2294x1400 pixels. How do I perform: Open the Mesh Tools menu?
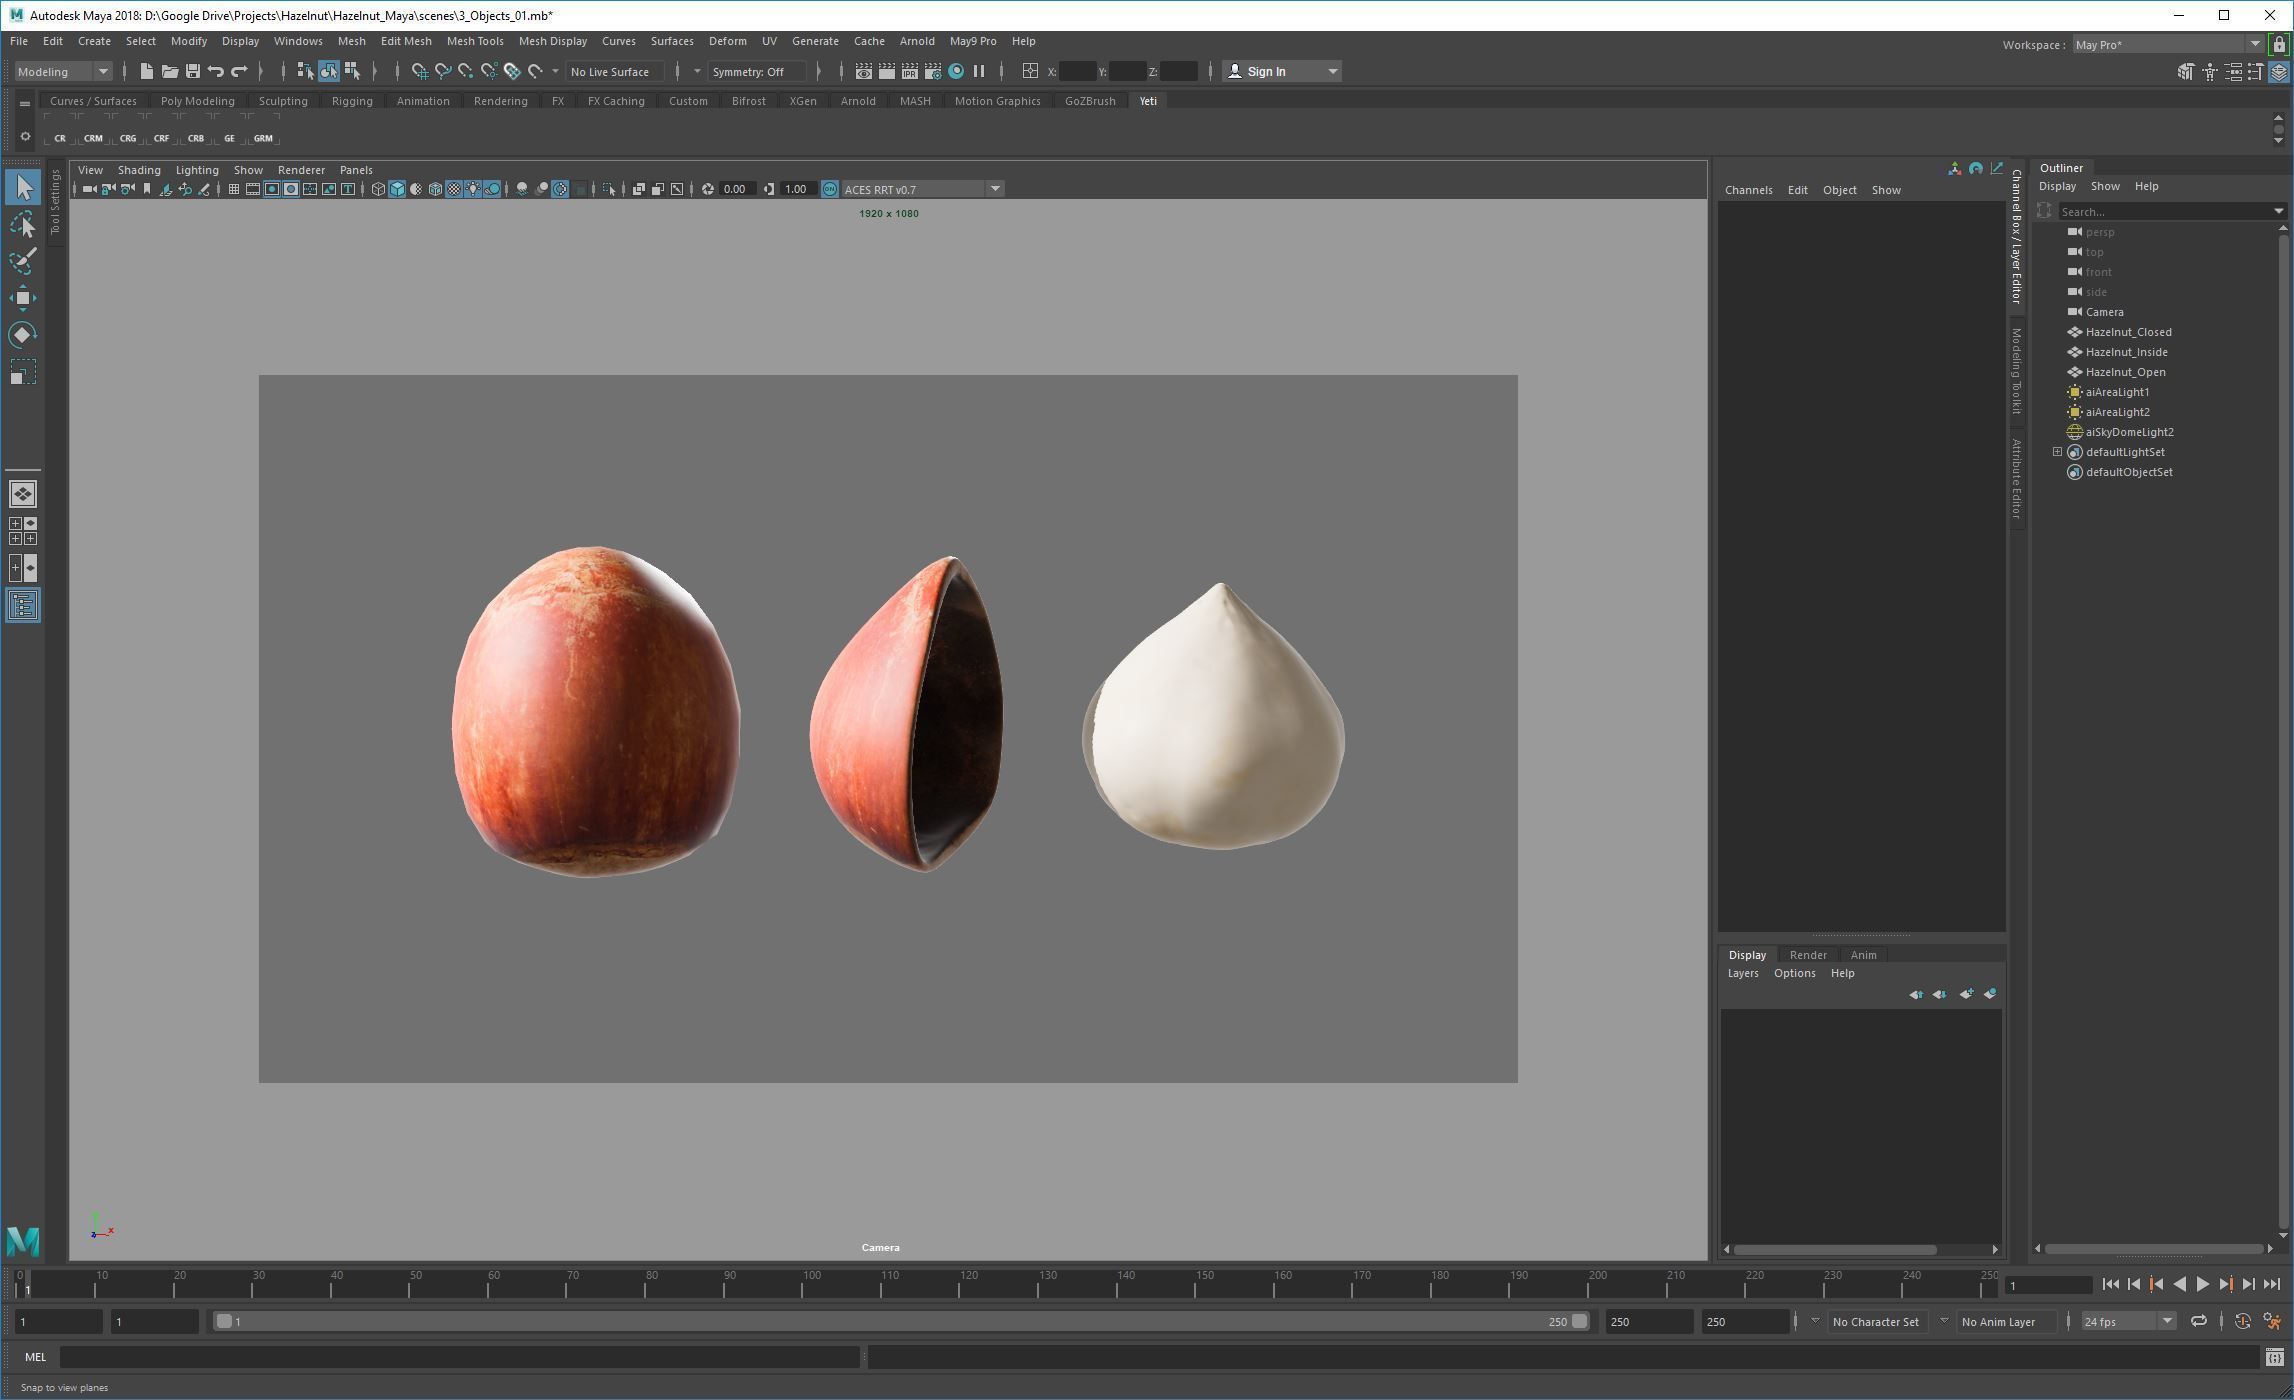pos(474,41)
